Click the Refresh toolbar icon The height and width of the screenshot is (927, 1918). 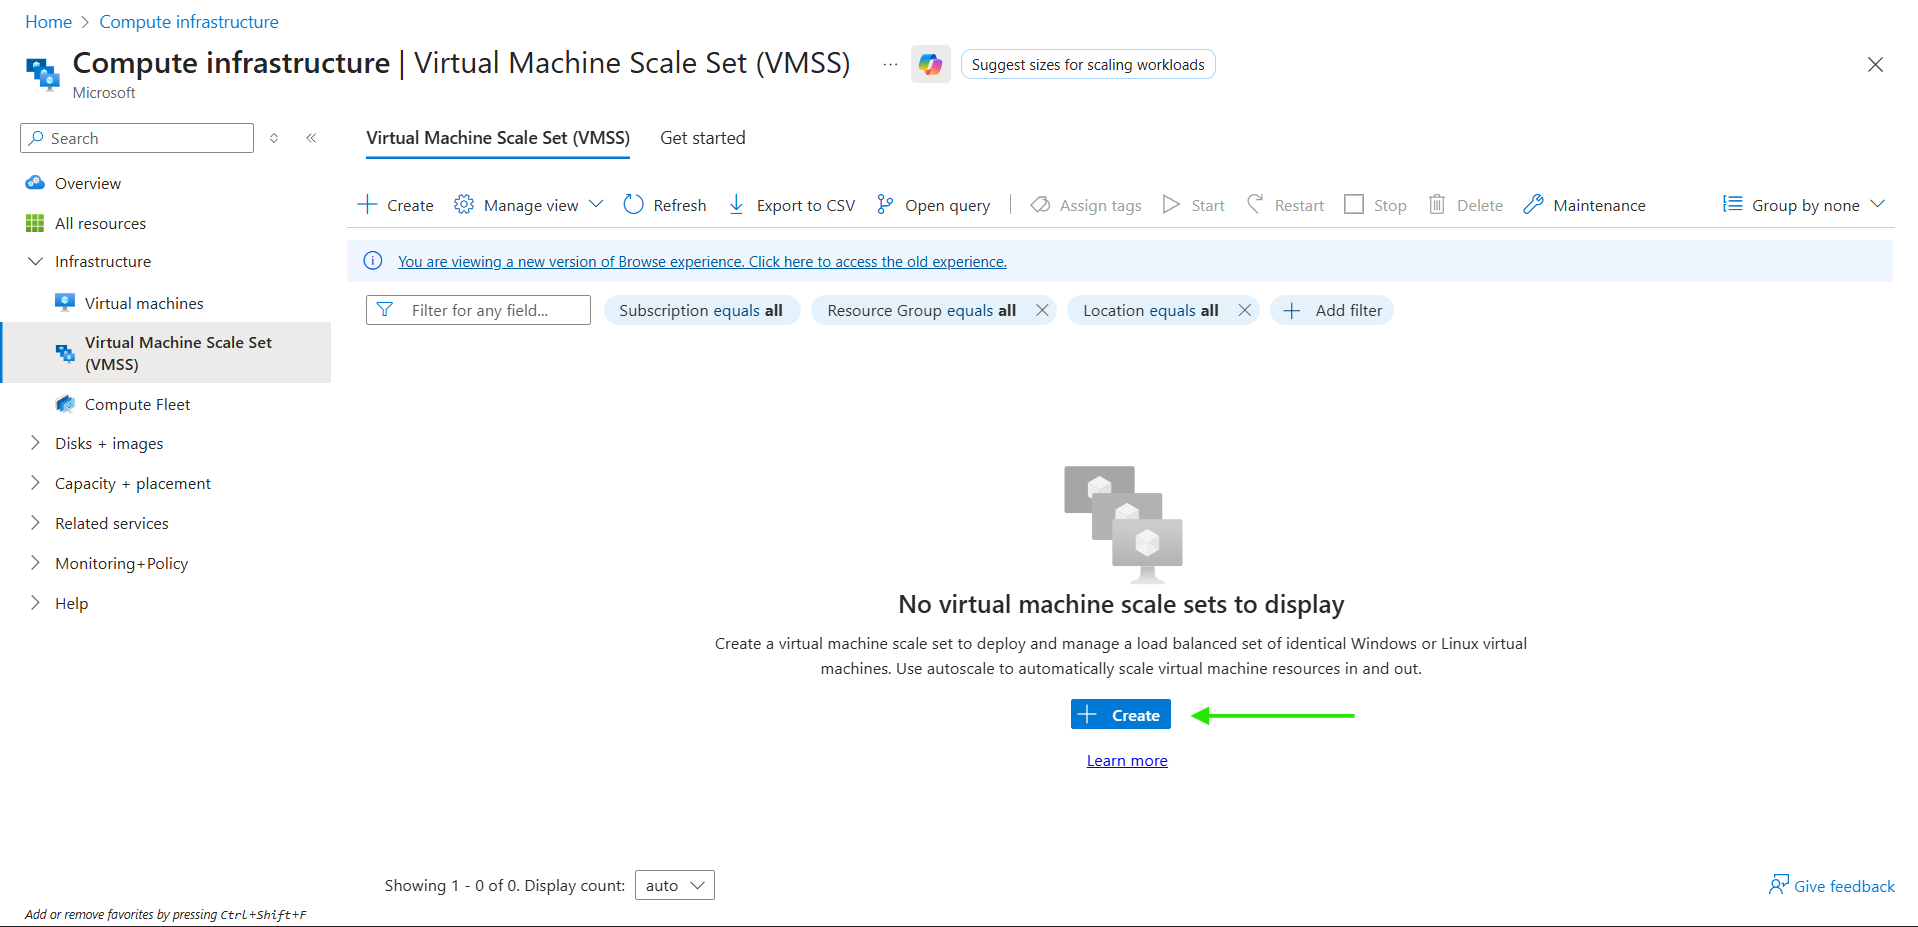(633, 205)
